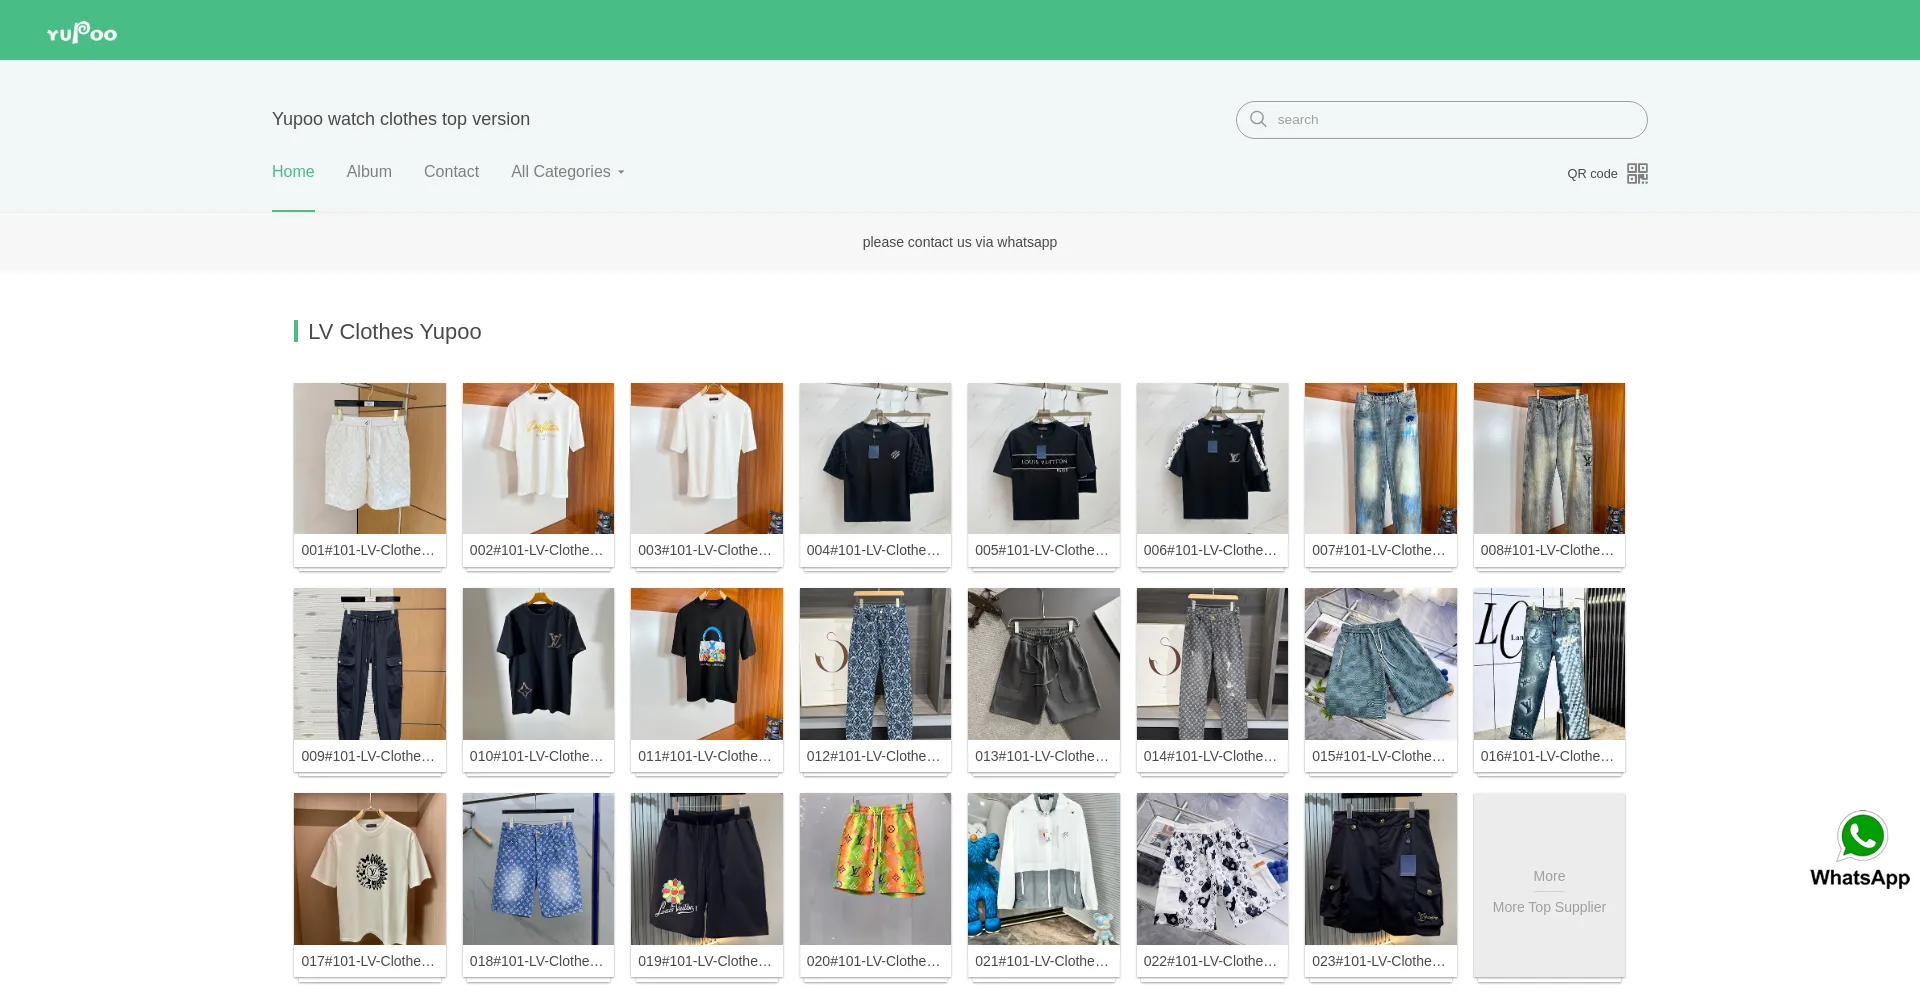
Task: Open album 005 black Louis Vuitton tee thumbnail
Action: pyautogui.click(x=1044, y=458)
